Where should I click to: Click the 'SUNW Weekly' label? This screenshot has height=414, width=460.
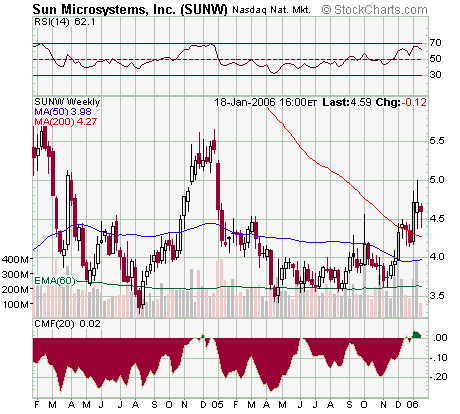tap(67, 102)
